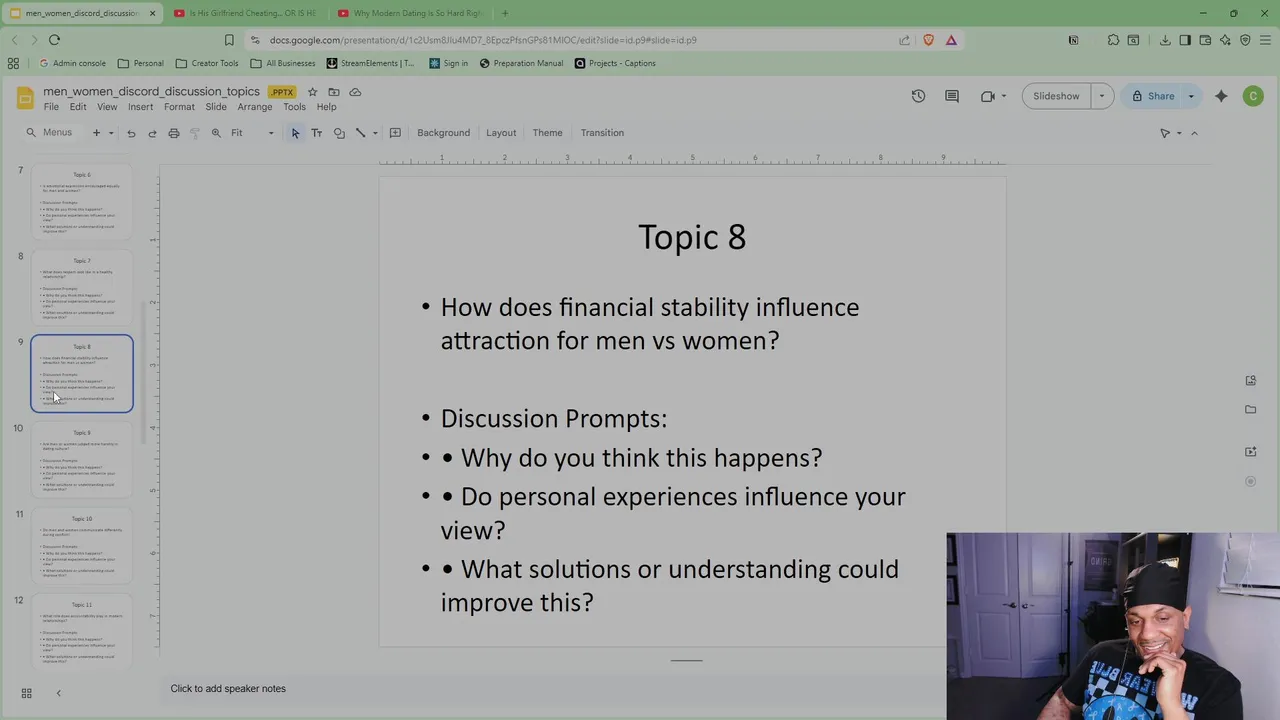Click the Topic 8 slide title text

coord(692,237)
